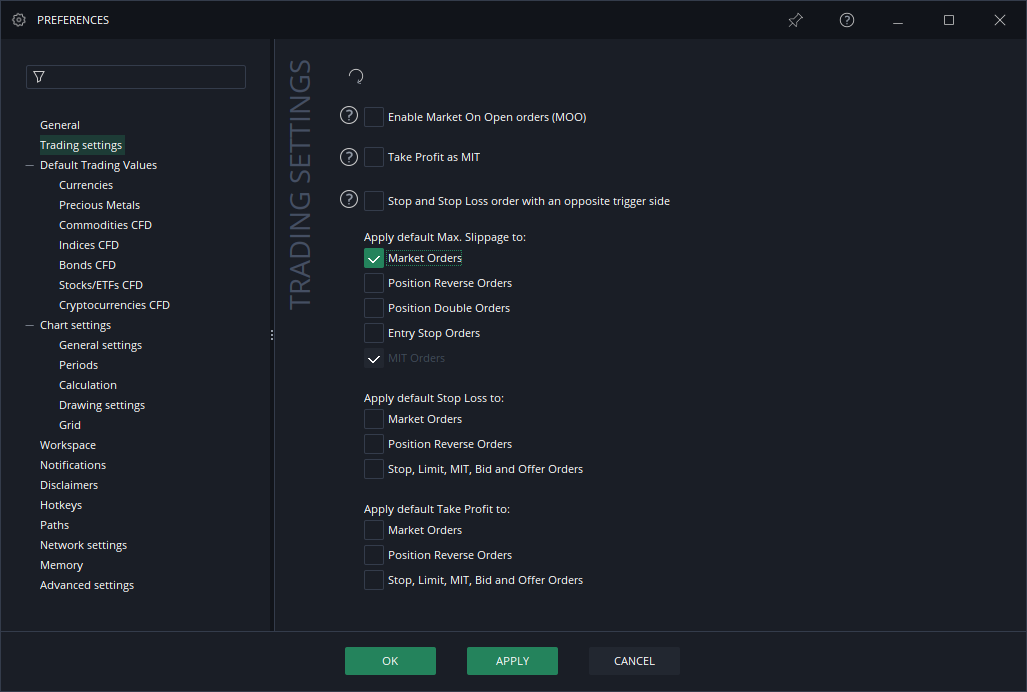The width and height of the screenshot is (1027, 692).
Task: Check Max. Slippage Position Reverse Orders
Action: click(374, 283)
